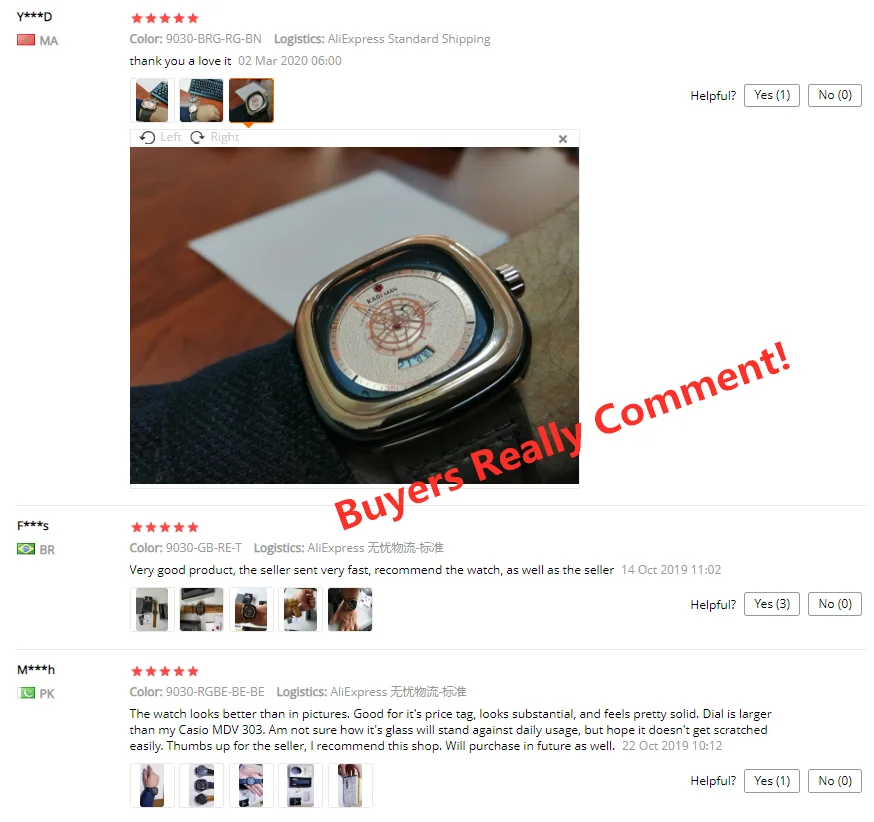Screen dimensions: 874x822
Task: Vote Yes (3) on F***s's review
Action: [x=771, y=604]
